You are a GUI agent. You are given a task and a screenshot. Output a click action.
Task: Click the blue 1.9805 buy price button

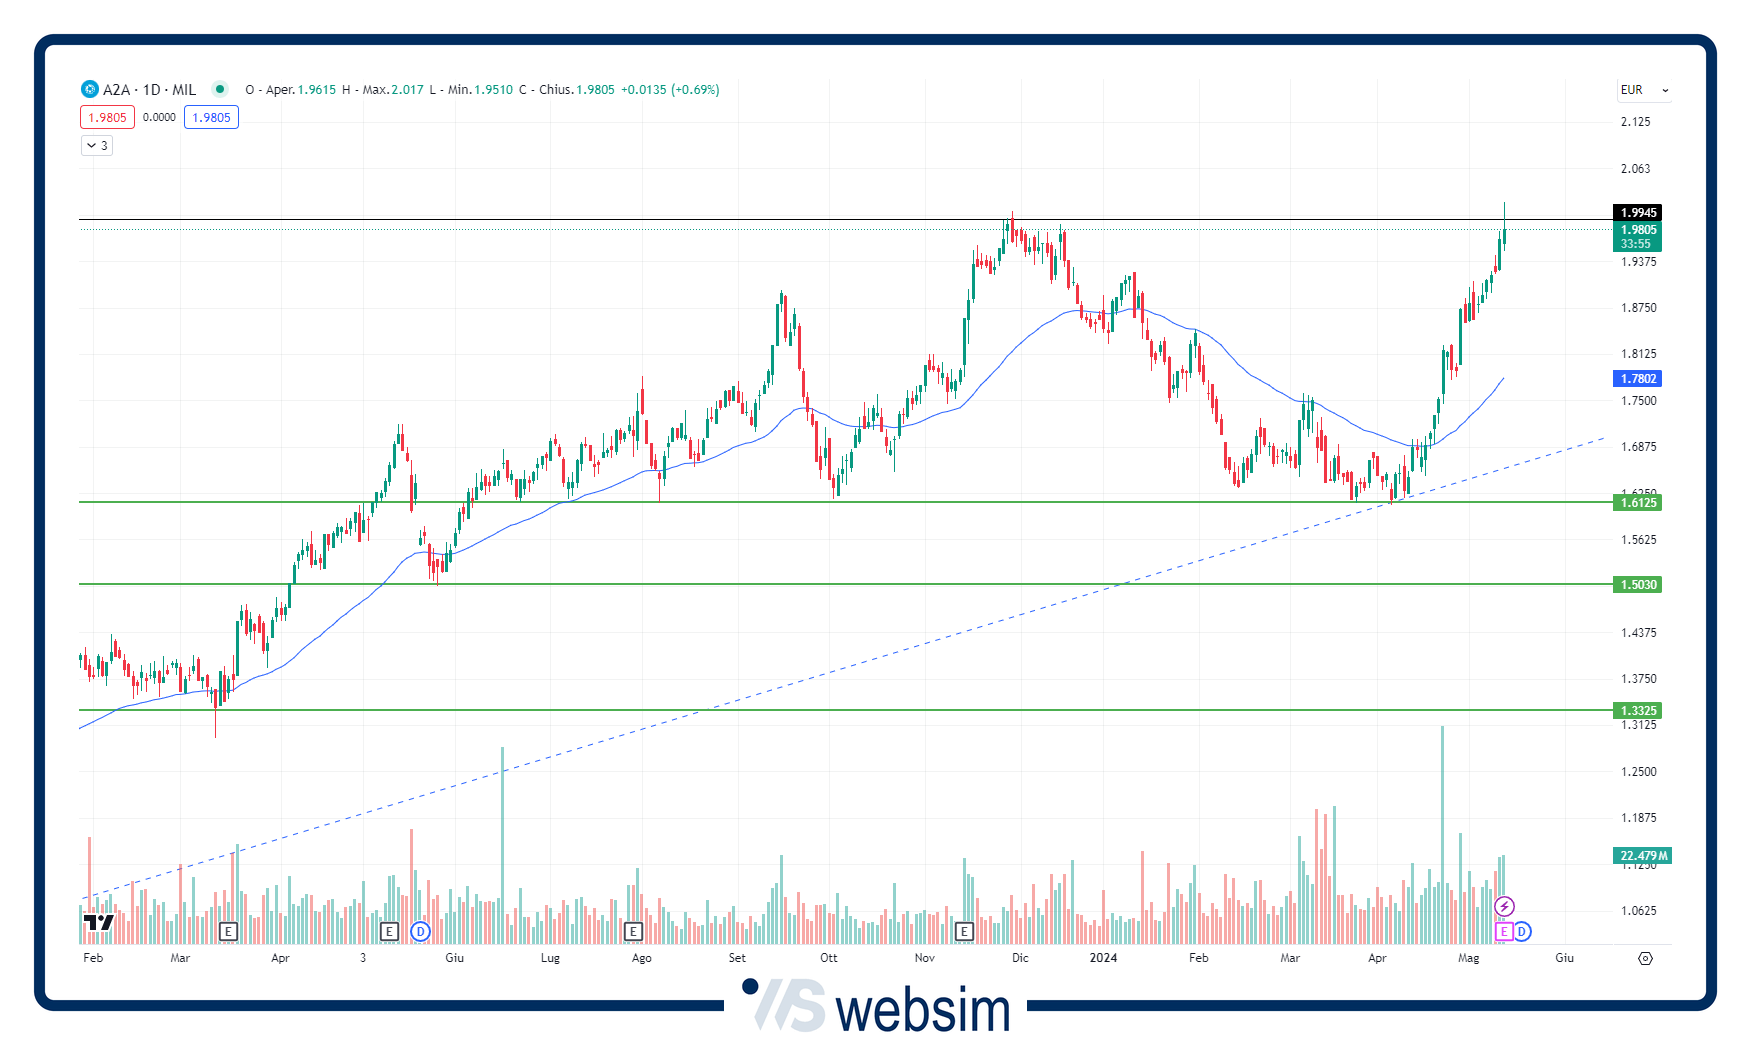coord(211,118)
